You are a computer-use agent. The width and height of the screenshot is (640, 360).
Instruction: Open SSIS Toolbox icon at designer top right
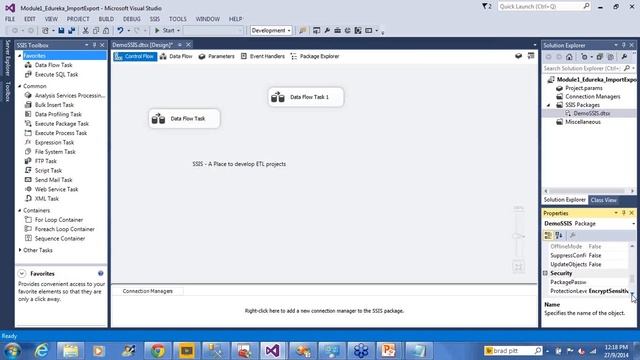point(531,56)
